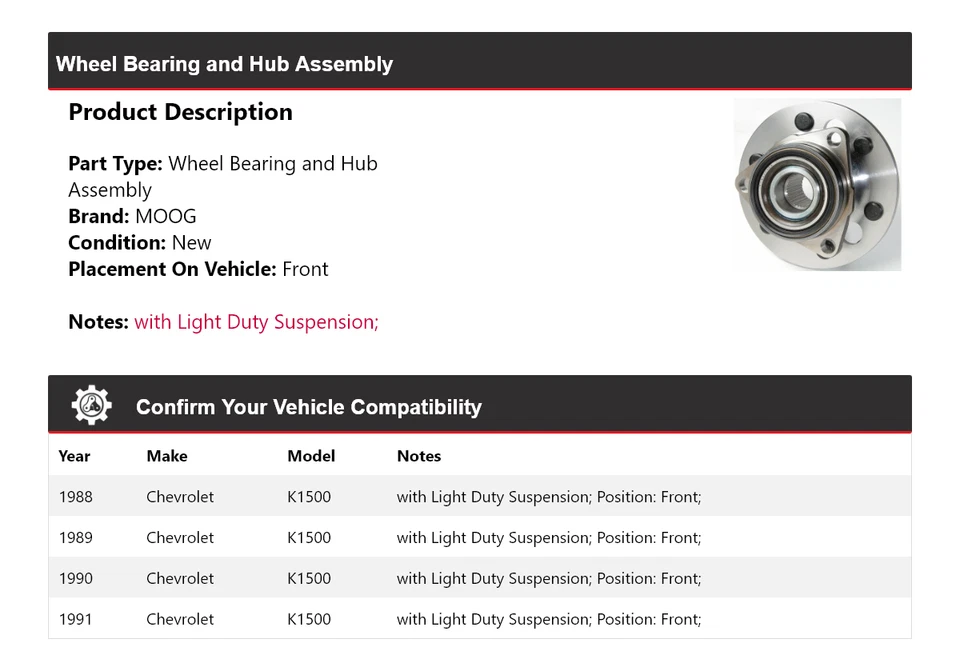Open the wheel hub product image
The height and width of the screenshot is (671, 960).
pos(817,185)
